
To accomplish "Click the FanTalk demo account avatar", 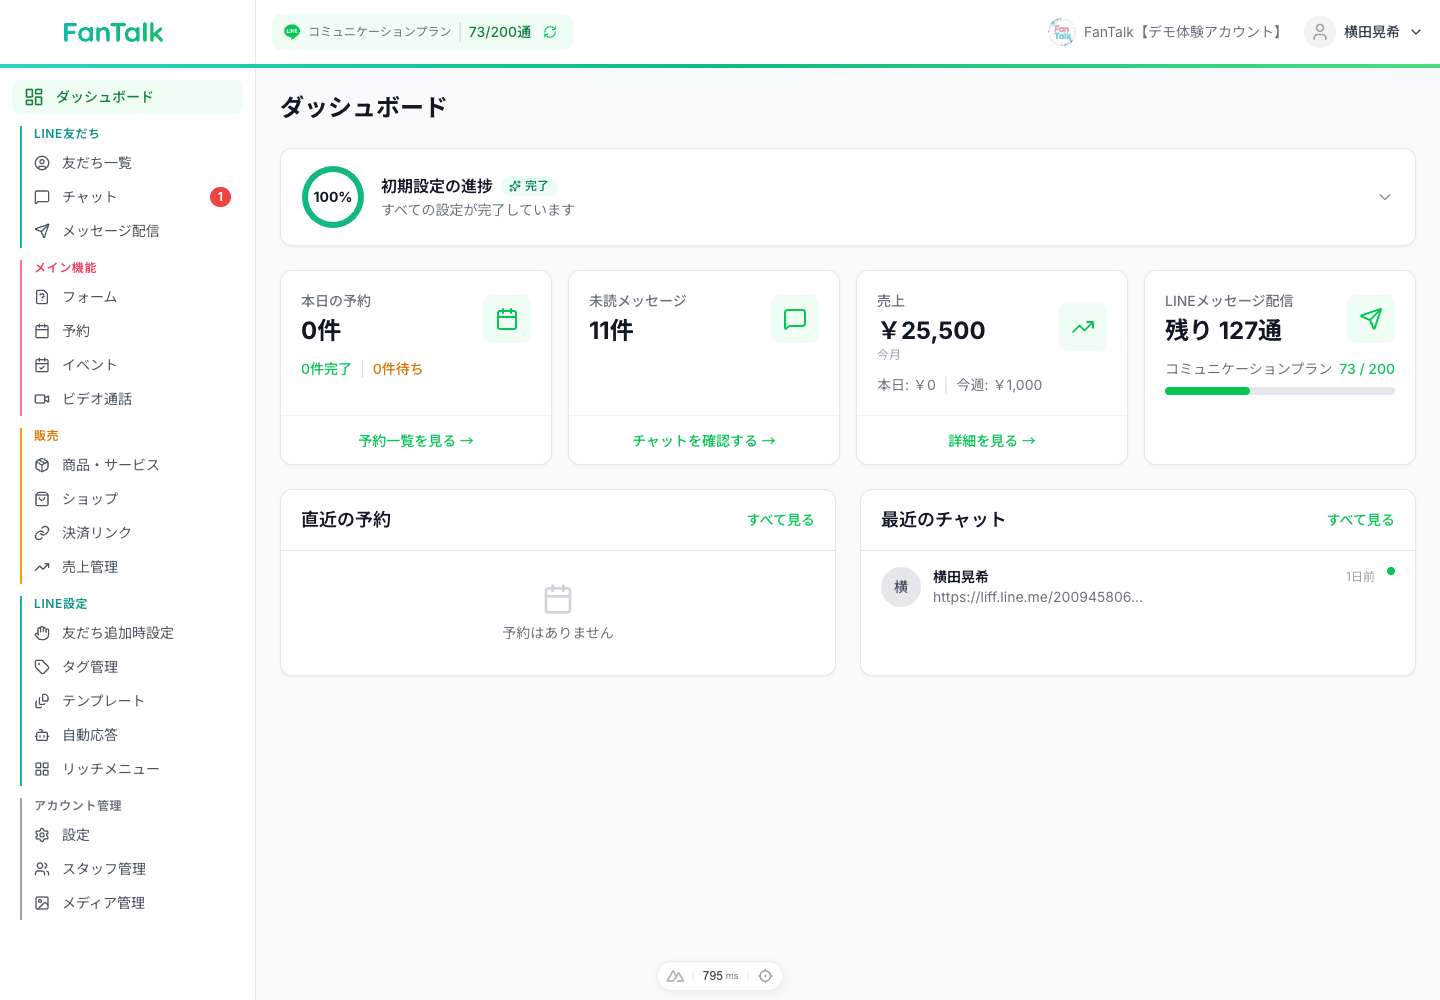I will 1061,32.
